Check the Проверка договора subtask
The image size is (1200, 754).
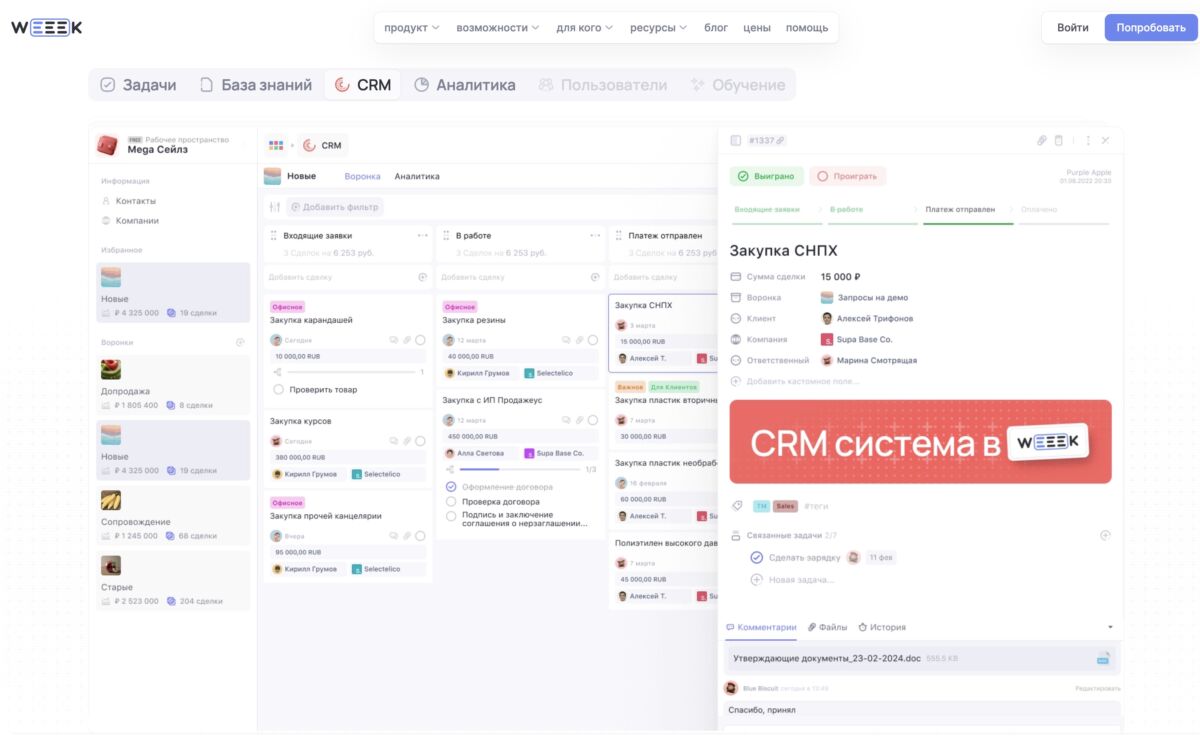(451, 502)
